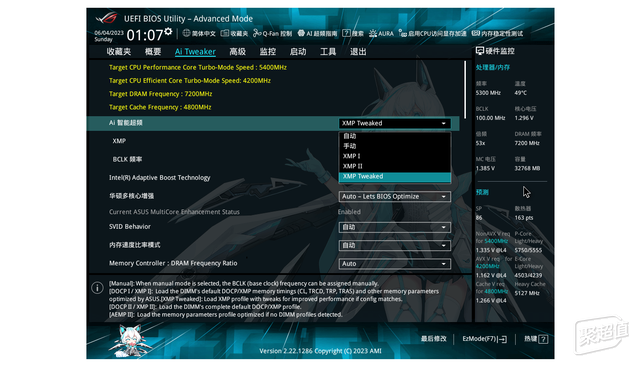Select the Ai Tweaker tab
Screen dimensions: 640x366
195,52
